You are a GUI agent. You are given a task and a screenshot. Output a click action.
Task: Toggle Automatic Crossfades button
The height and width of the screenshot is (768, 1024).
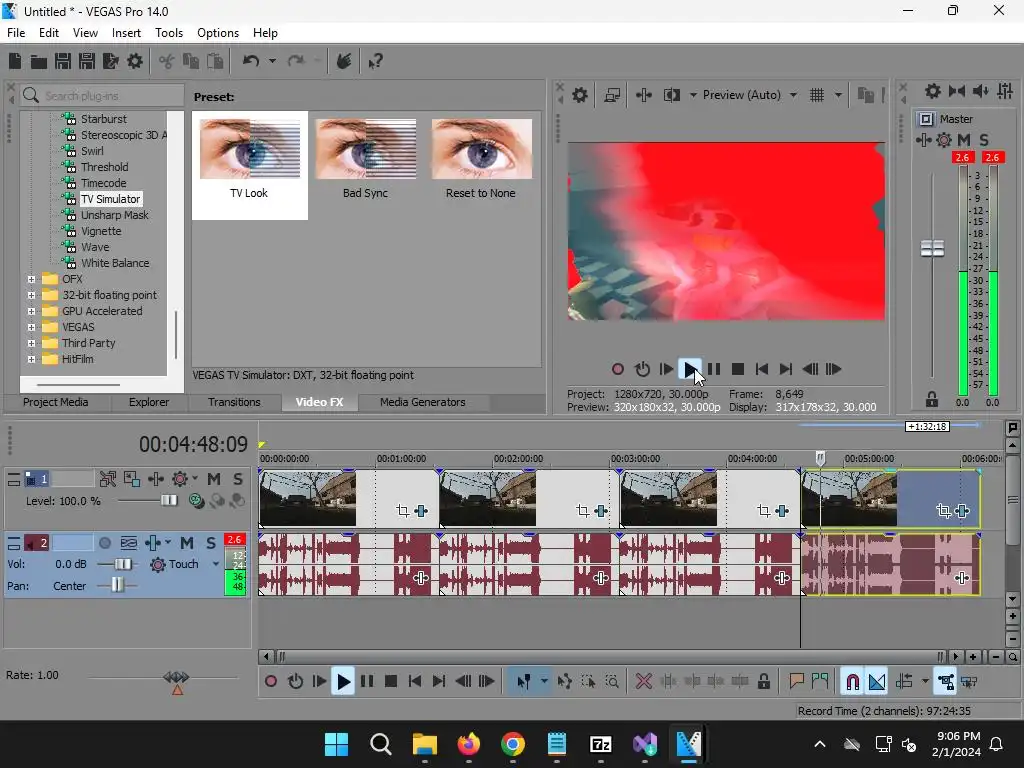pyautogui.click(x=877, y=682)
